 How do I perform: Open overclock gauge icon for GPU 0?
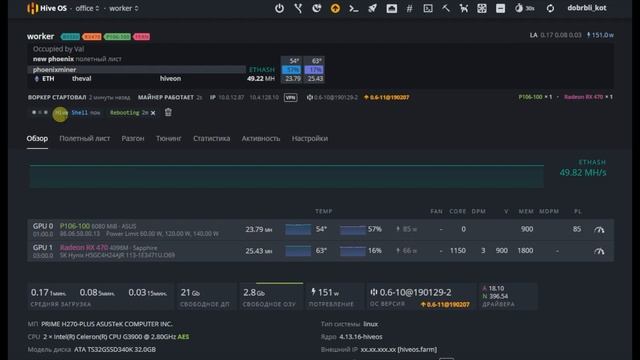pyautogui.click(x=599, y=229)
